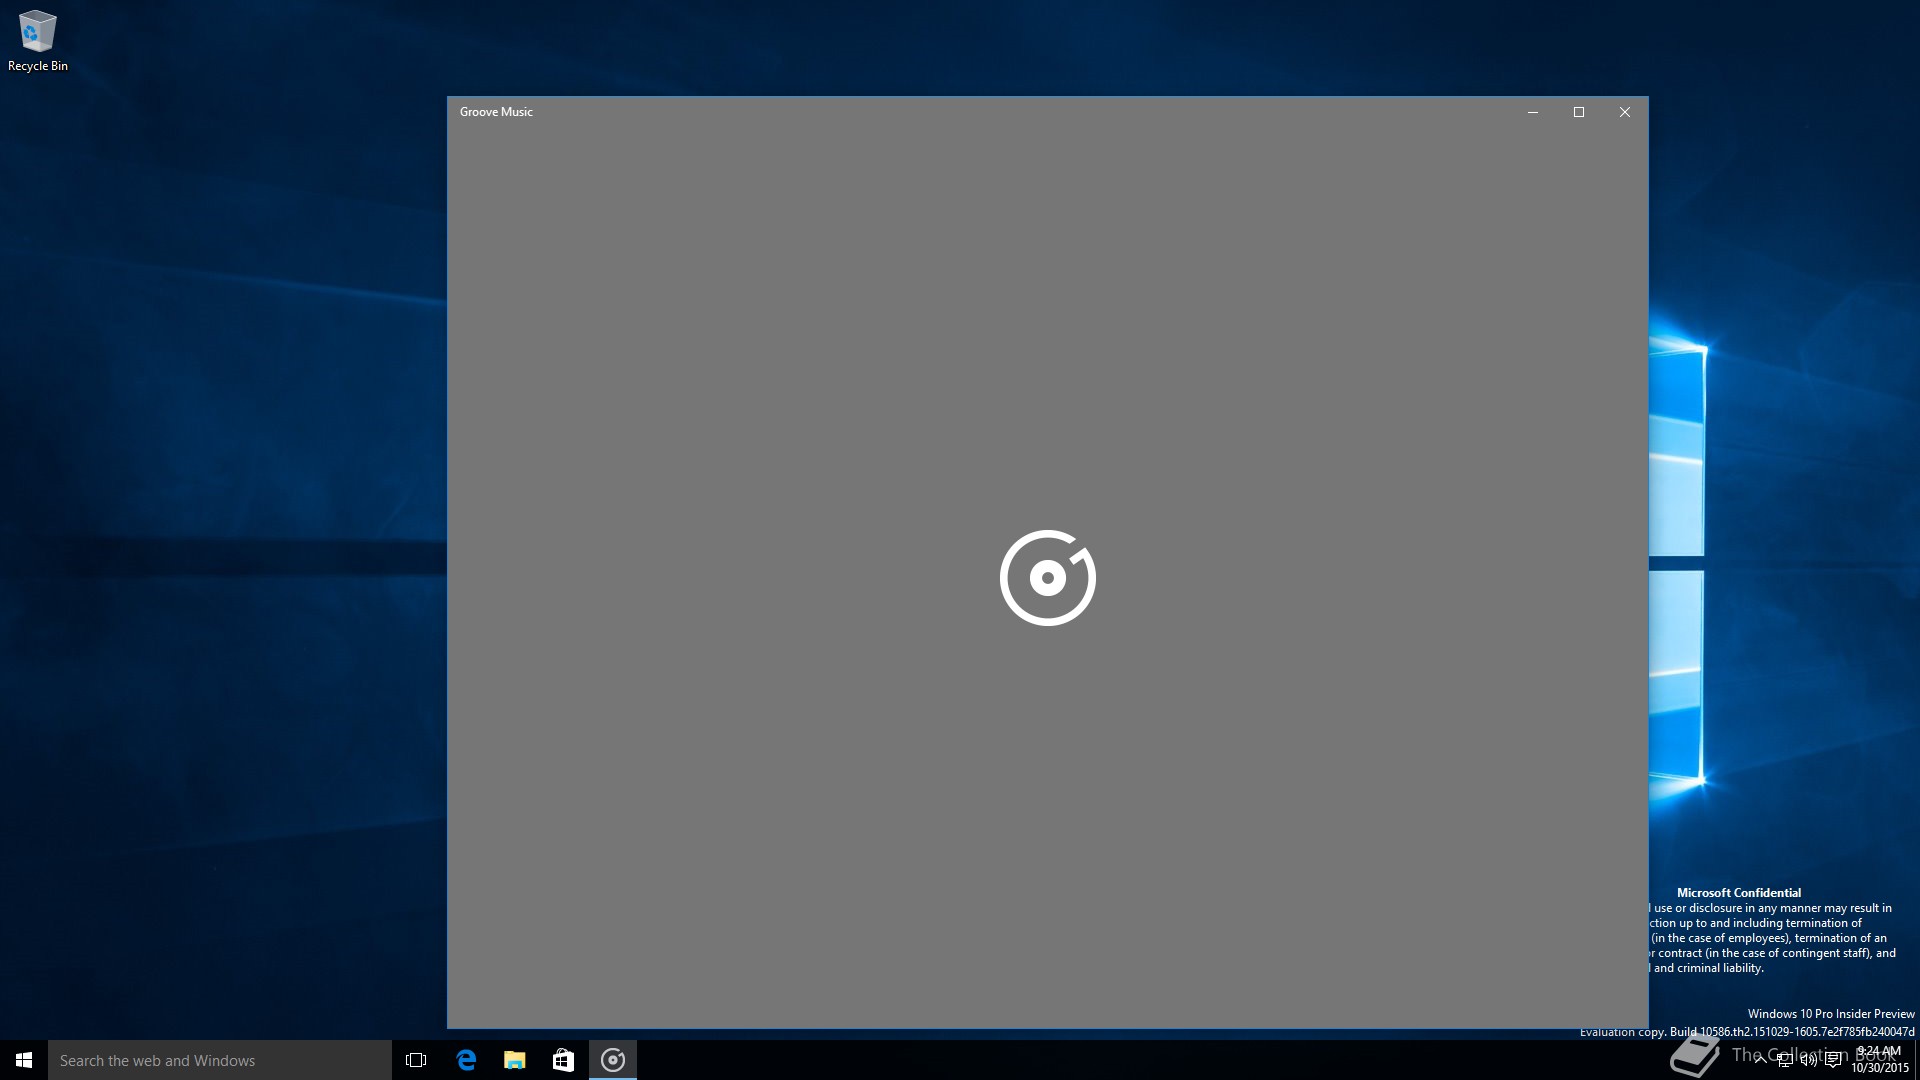This screenshot has width=1920, height=1080.
Task: Minimize the Groove Music window
Action: pos(1532,112)
